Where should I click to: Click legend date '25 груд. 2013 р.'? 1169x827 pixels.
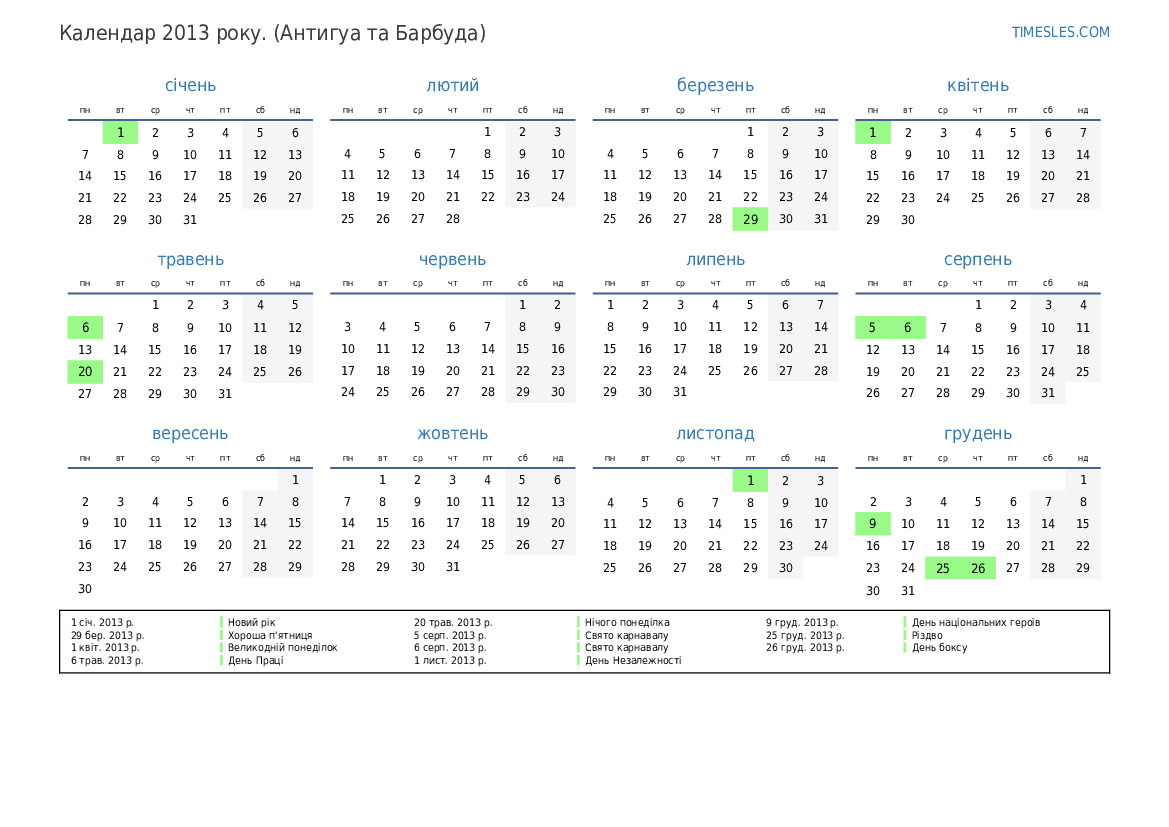click(x=804, y=635)
